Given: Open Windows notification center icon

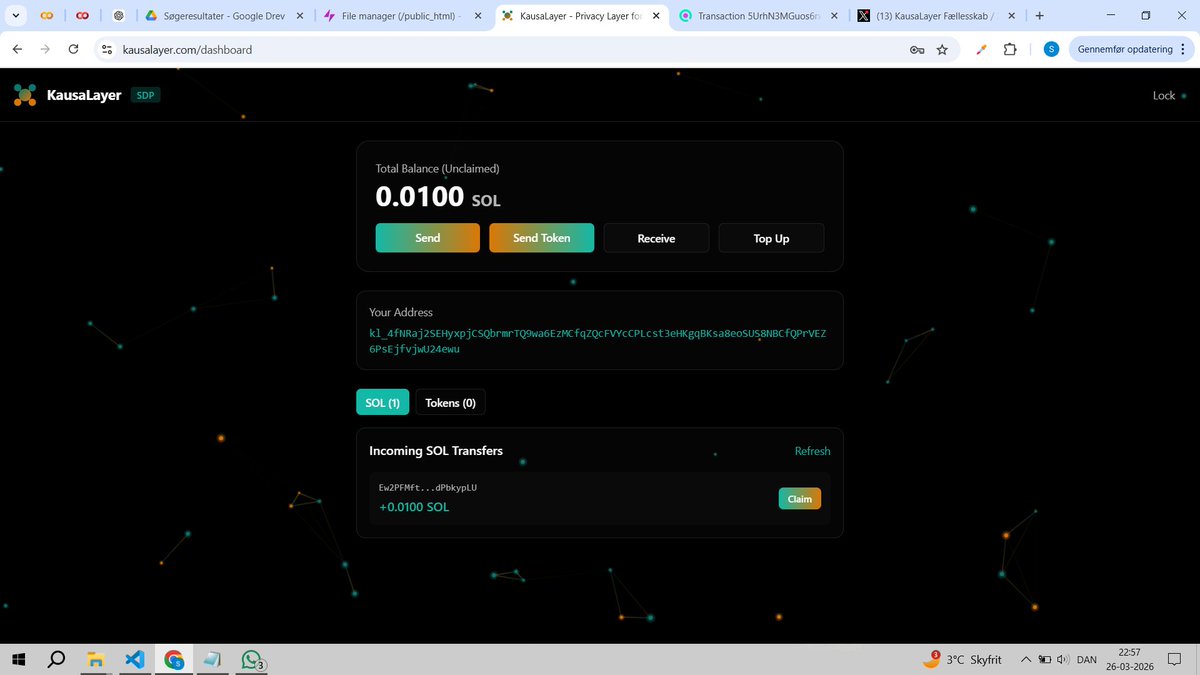Looking at the screenshot, I should click(x=1174, y=660).
